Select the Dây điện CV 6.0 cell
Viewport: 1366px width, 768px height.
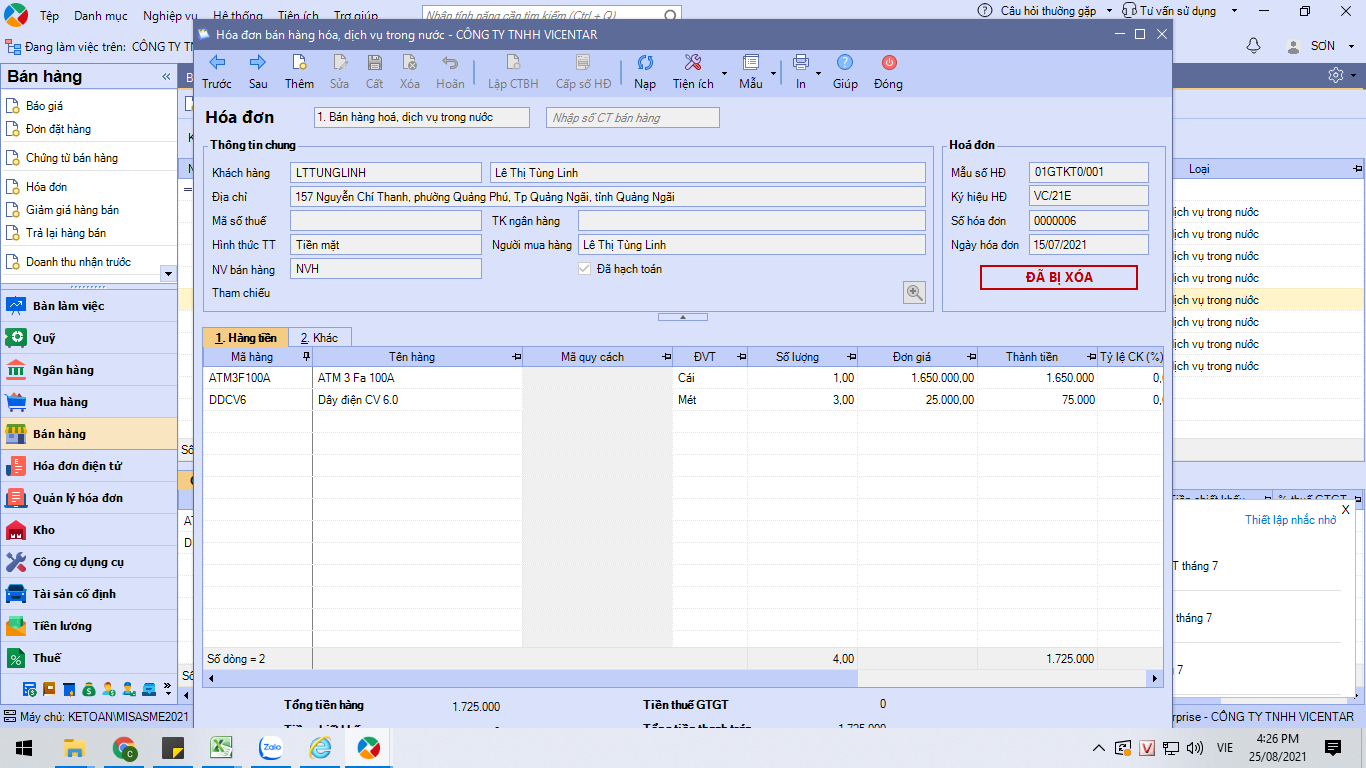(x=417, y=400)
